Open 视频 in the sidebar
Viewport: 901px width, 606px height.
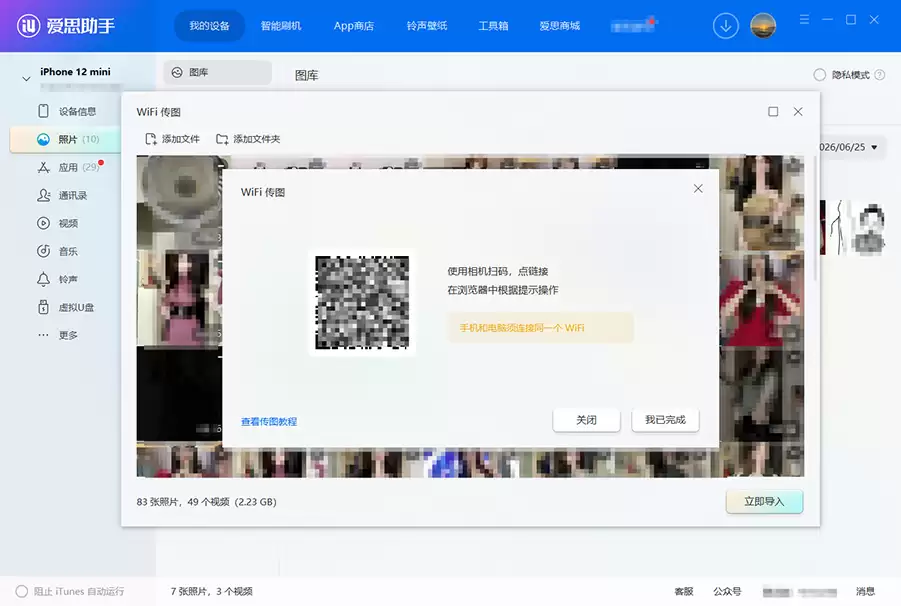click(x=57, y=223)
